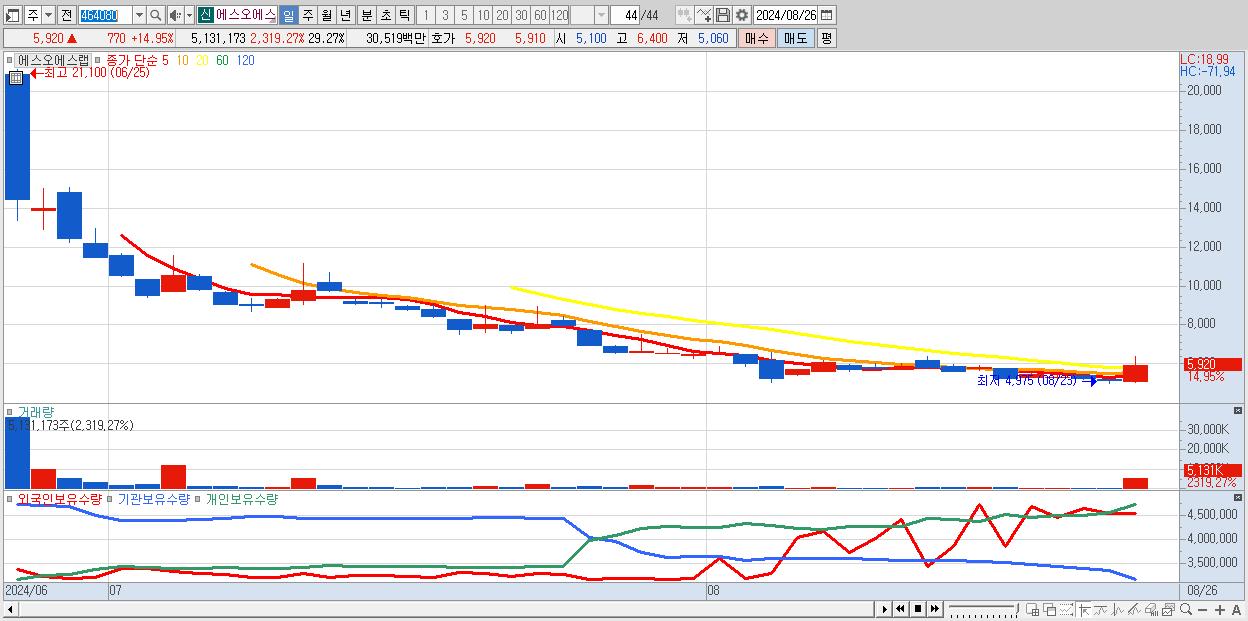1248x621 pixels.
Task: Open the stock code history dropdown arrow
Action: (x=139, y=15)
